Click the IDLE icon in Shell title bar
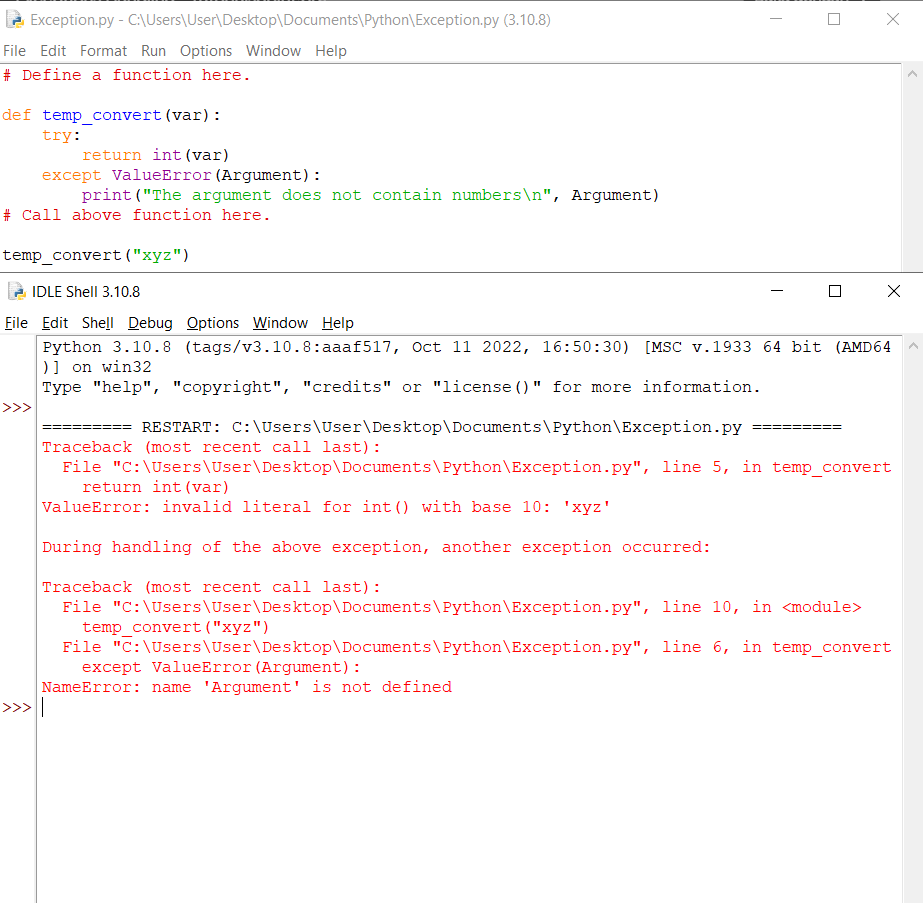 tap(16, 291)
